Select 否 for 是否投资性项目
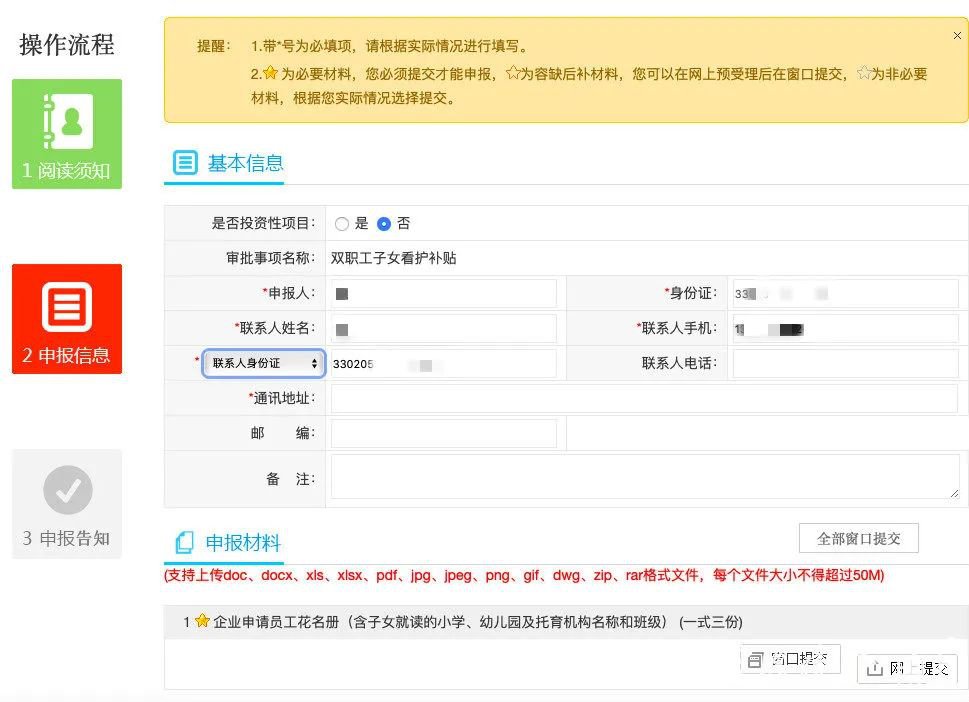 [x=384, y=224]
